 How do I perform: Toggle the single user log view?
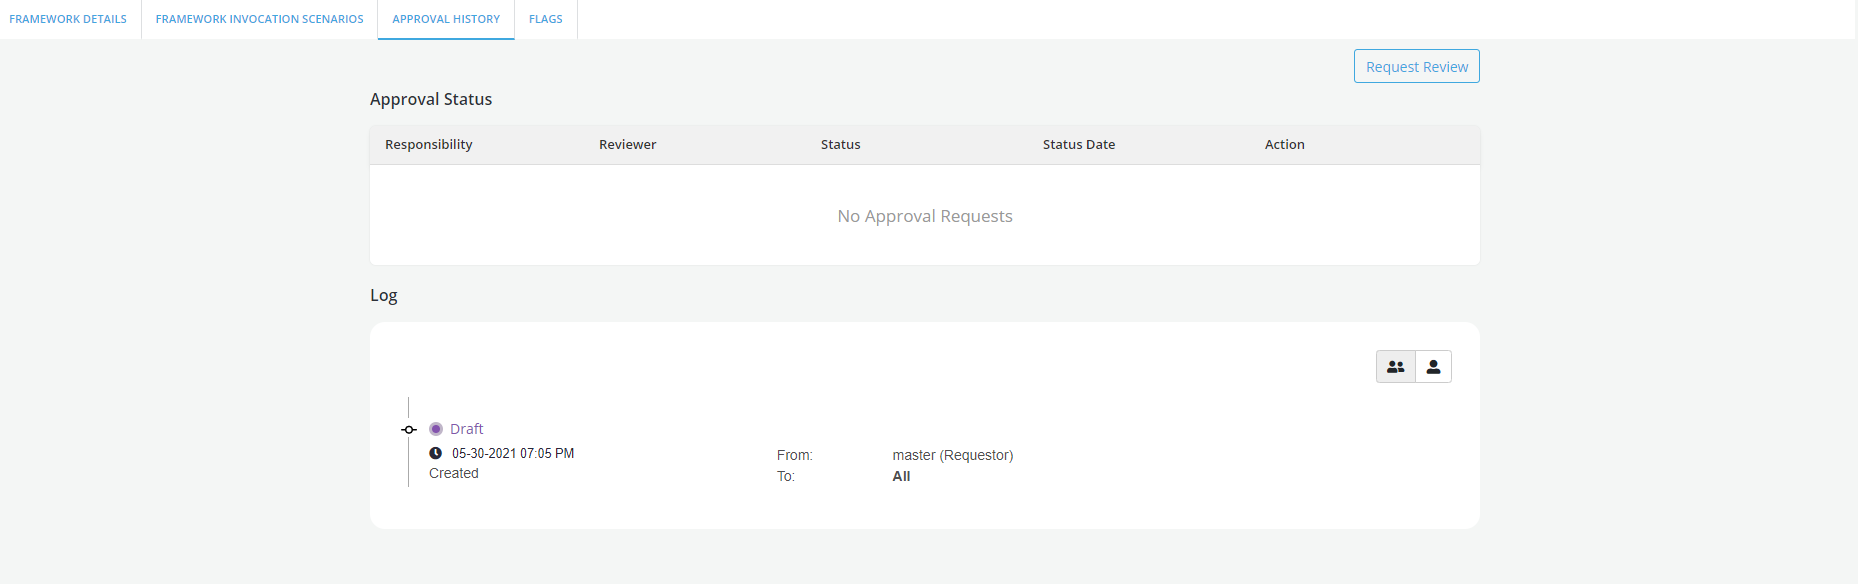[1433, 367]
